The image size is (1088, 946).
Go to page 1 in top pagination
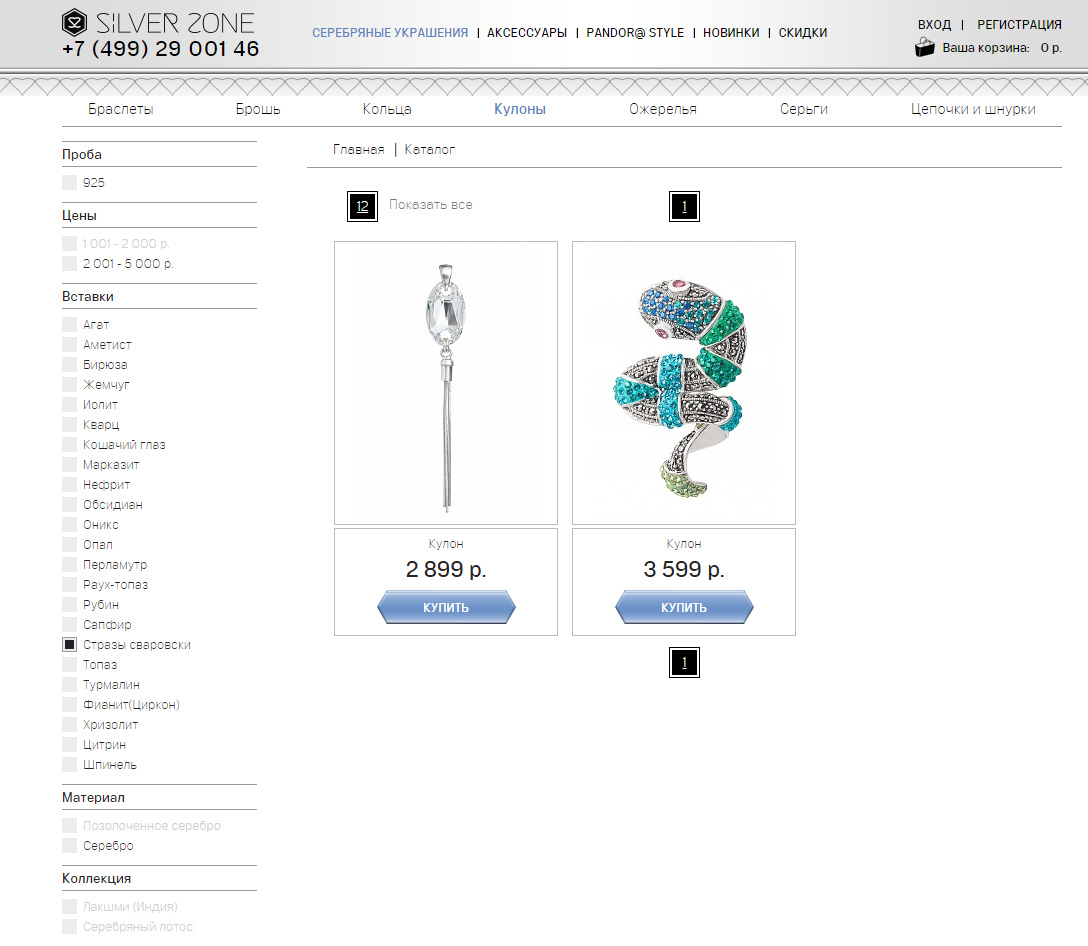click(684, 206)
